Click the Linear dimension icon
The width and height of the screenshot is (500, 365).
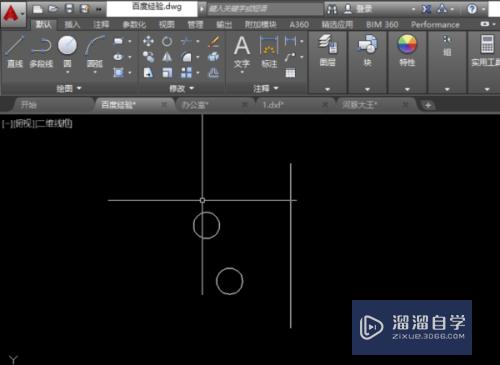coord(290,41)
